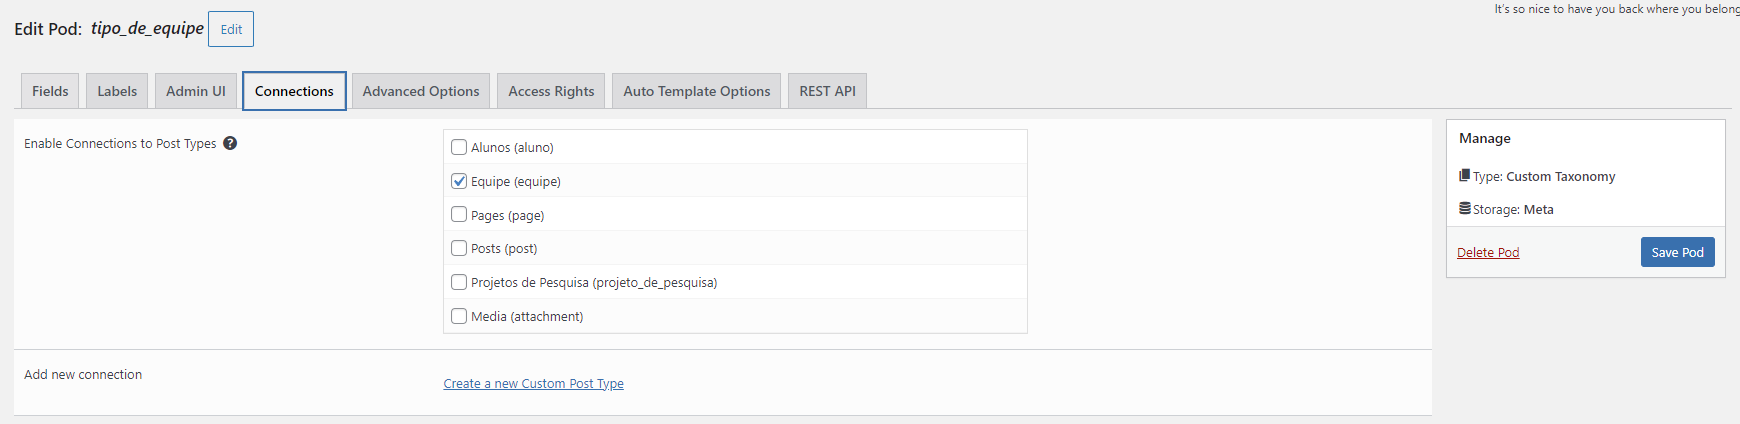Click the Storage Meta database icon
The height and width of the screenshot is (424, 1740).
click(1465, 208)
